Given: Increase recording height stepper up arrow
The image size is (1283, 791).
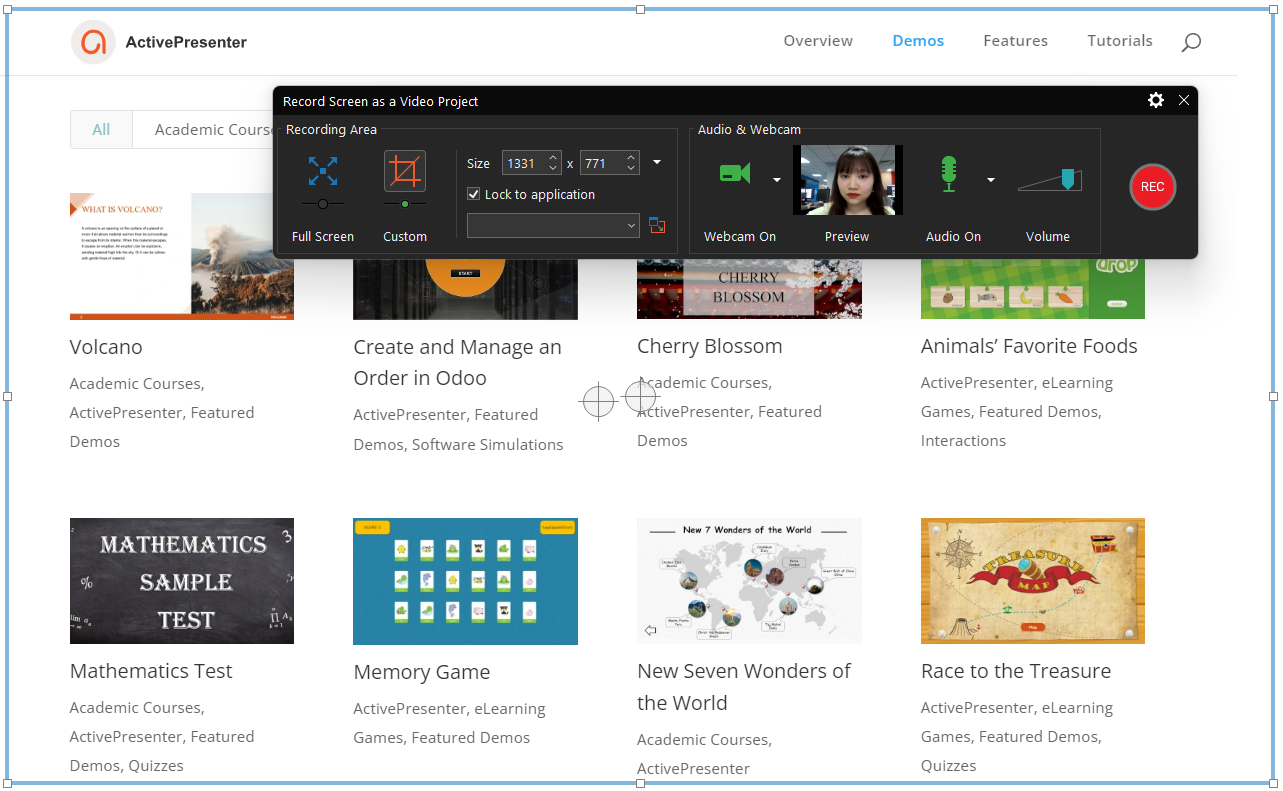Looking at the screenshot, I should tap(631, 157).
